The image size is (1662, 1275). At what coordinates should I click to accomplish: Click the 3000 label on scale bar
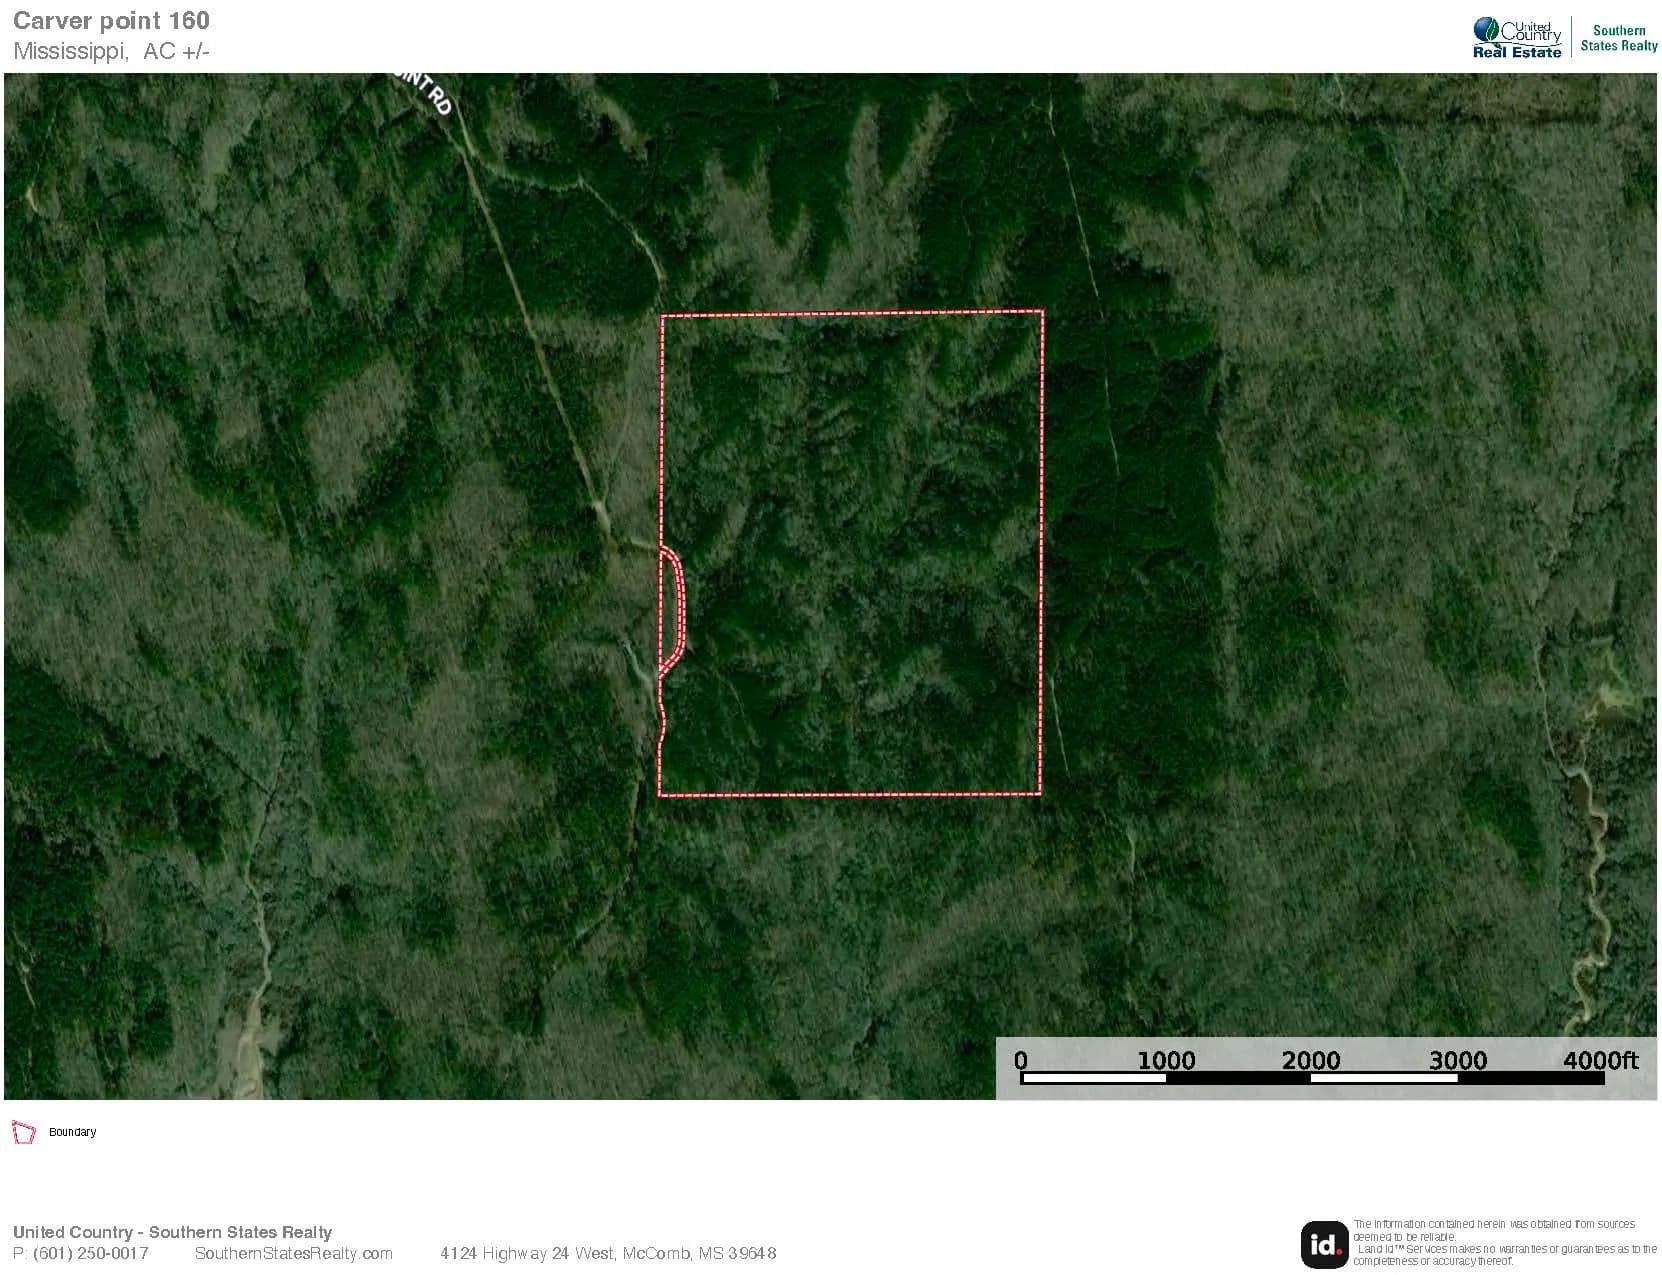coord(1457,1060)
